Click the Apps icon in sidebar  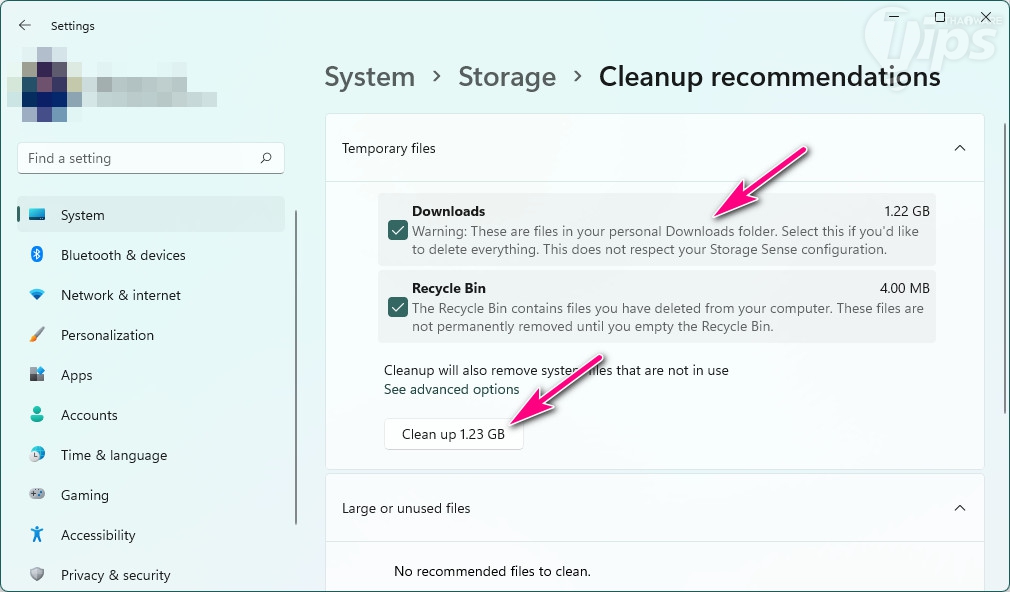tap(37, 374)
